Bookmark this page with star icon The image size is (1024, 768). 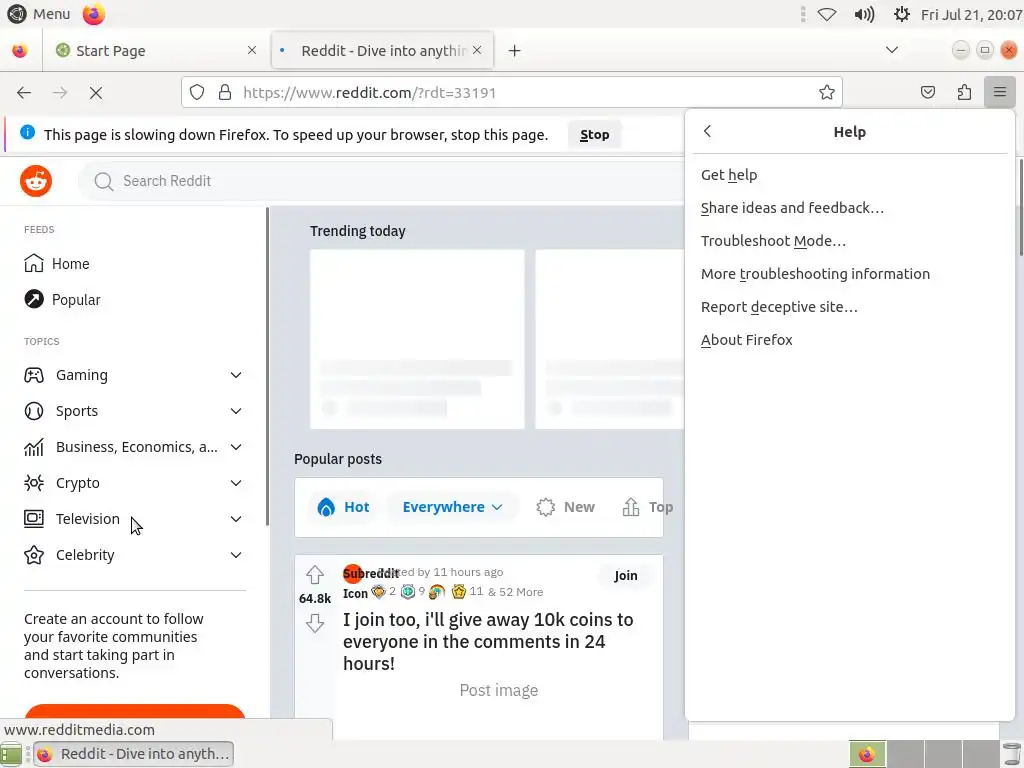[827, 93]
